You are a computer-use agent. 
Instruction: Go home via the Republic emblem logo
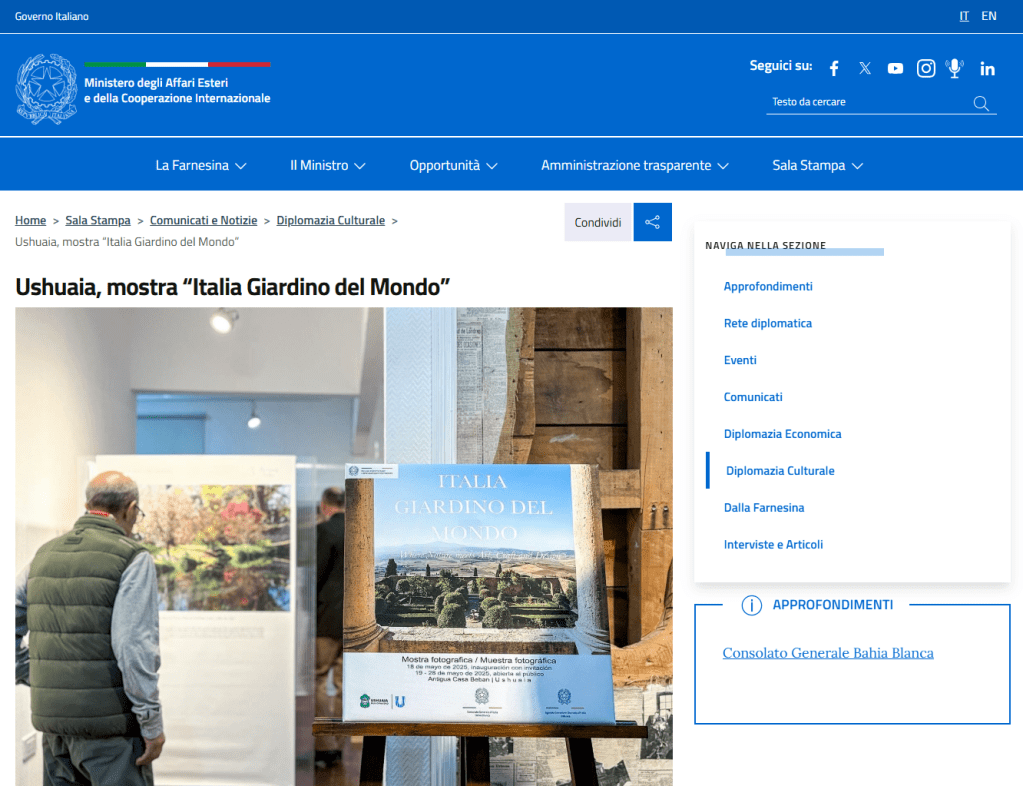(46, 89)
